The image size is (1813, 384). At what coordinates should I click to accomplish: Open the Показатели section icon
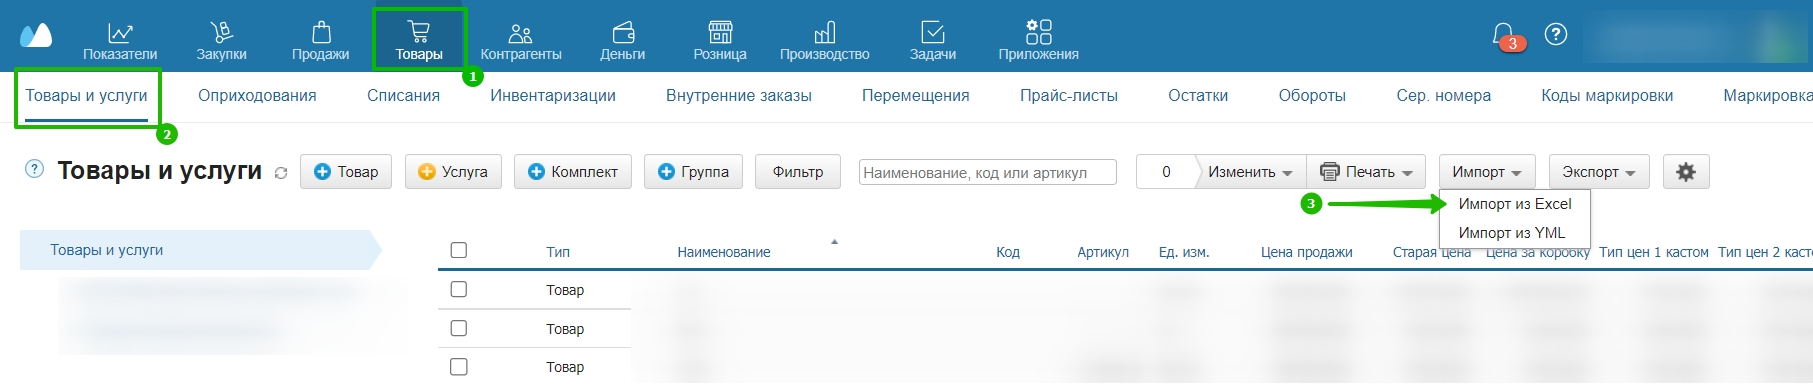pyautogui.click(x=120, y=32)
